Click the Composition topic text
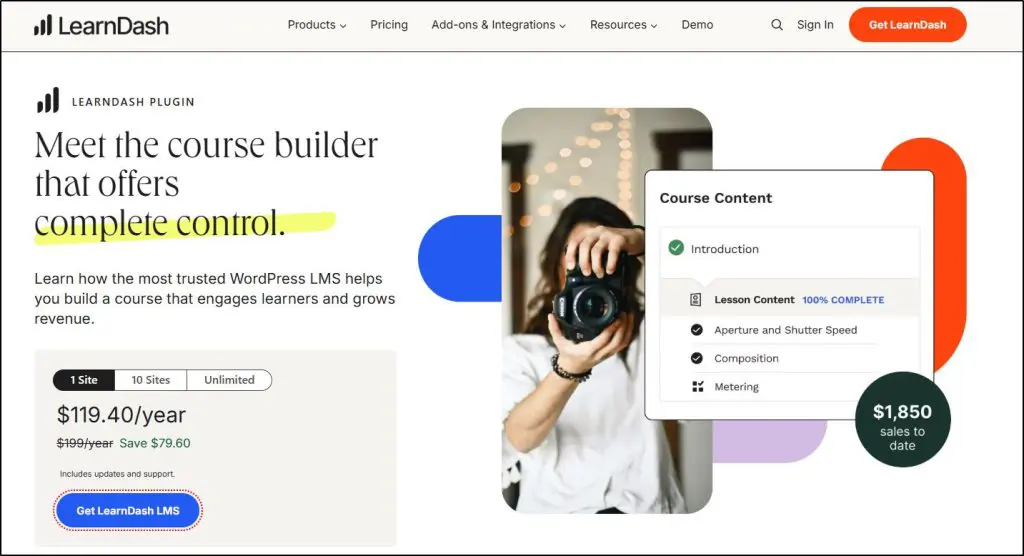1024x556 pixels. 746,358
